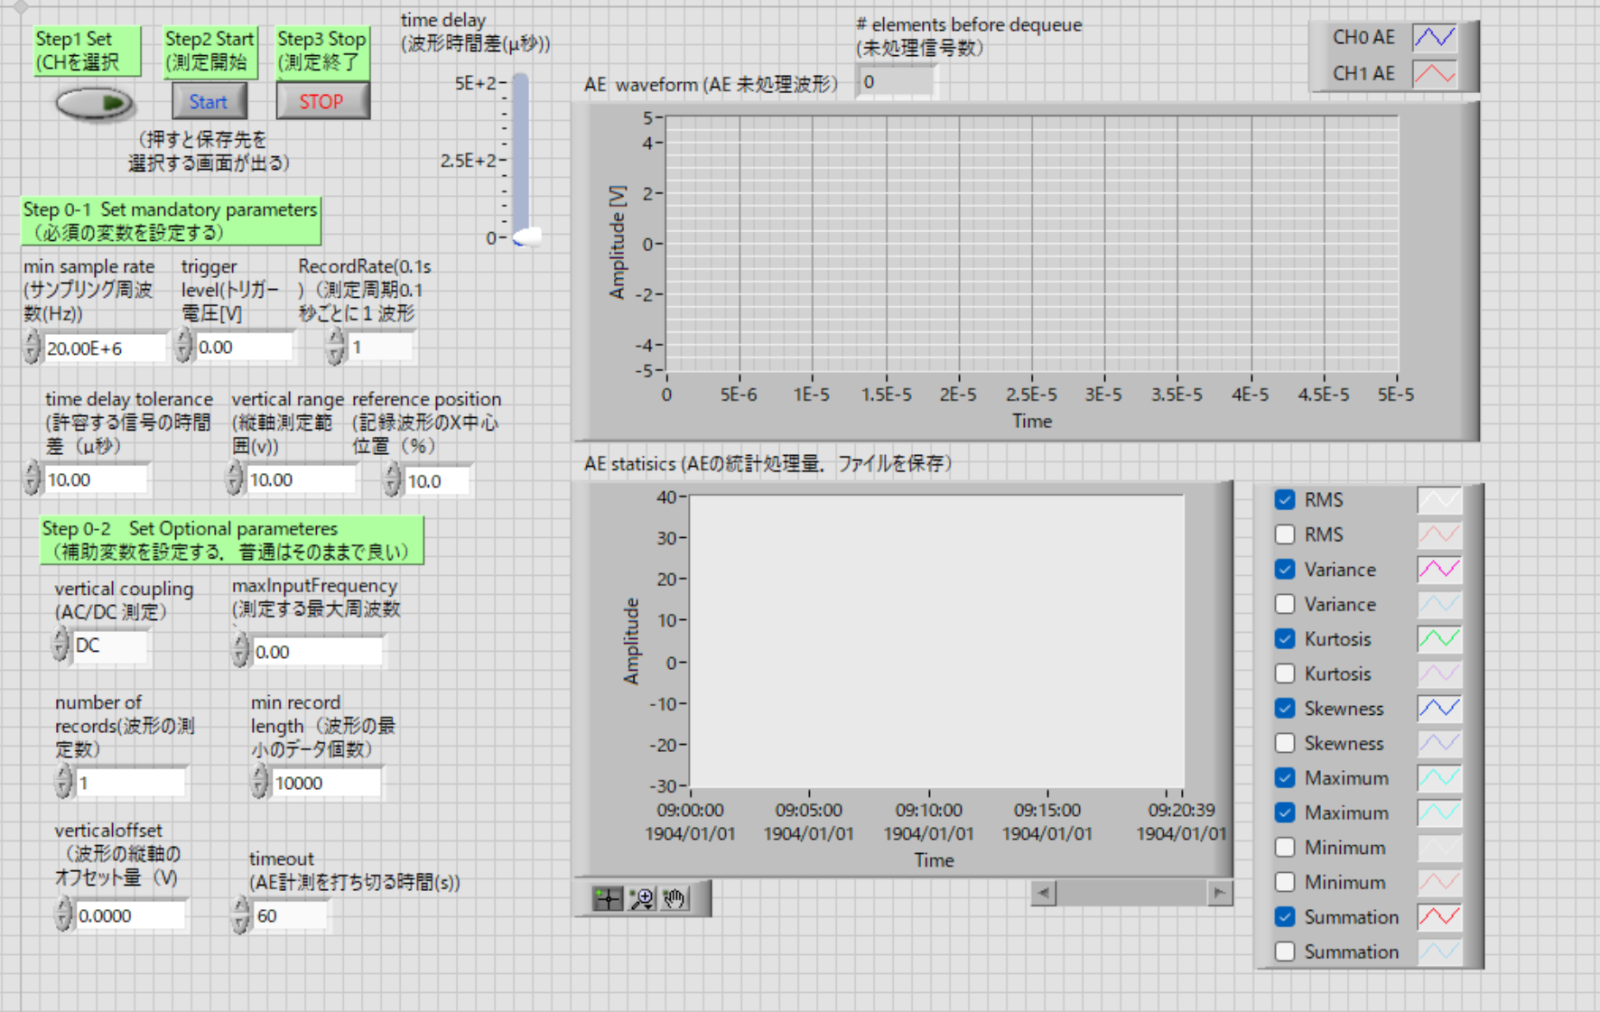This screenshot has width=1600, height=1012.
Task: Click the statistics graph scrollbar right arrow
Action: pos(1219,893)
